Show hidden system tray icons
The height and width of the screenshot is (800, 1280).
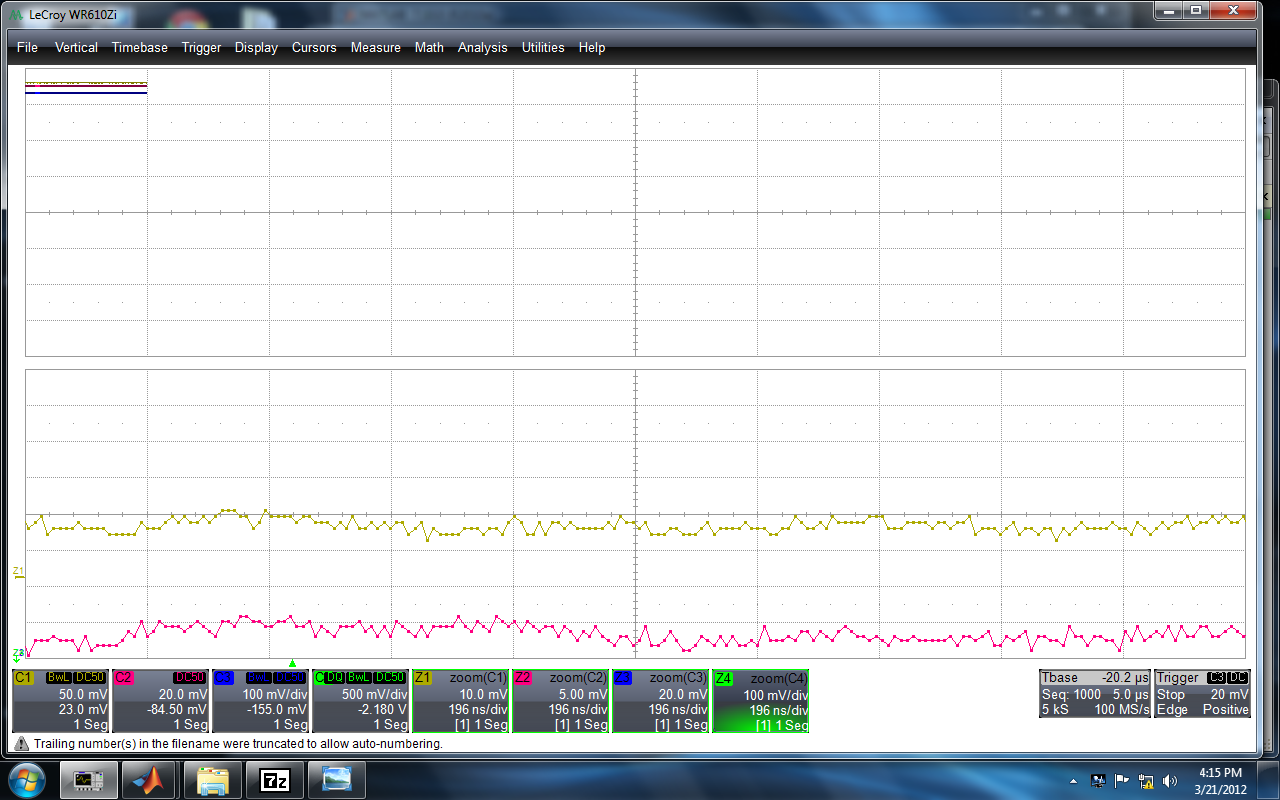pos(1074,780)
